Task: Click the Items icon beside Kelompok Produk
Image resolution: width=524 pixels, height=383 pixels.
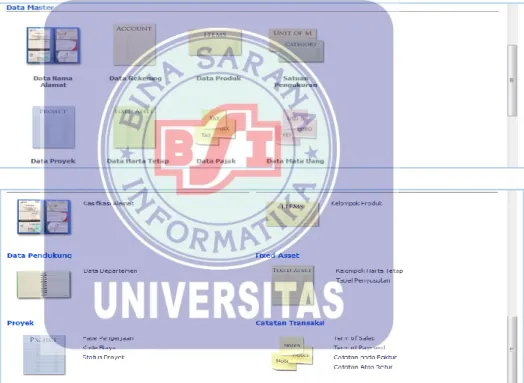Action: pos(292,214)
